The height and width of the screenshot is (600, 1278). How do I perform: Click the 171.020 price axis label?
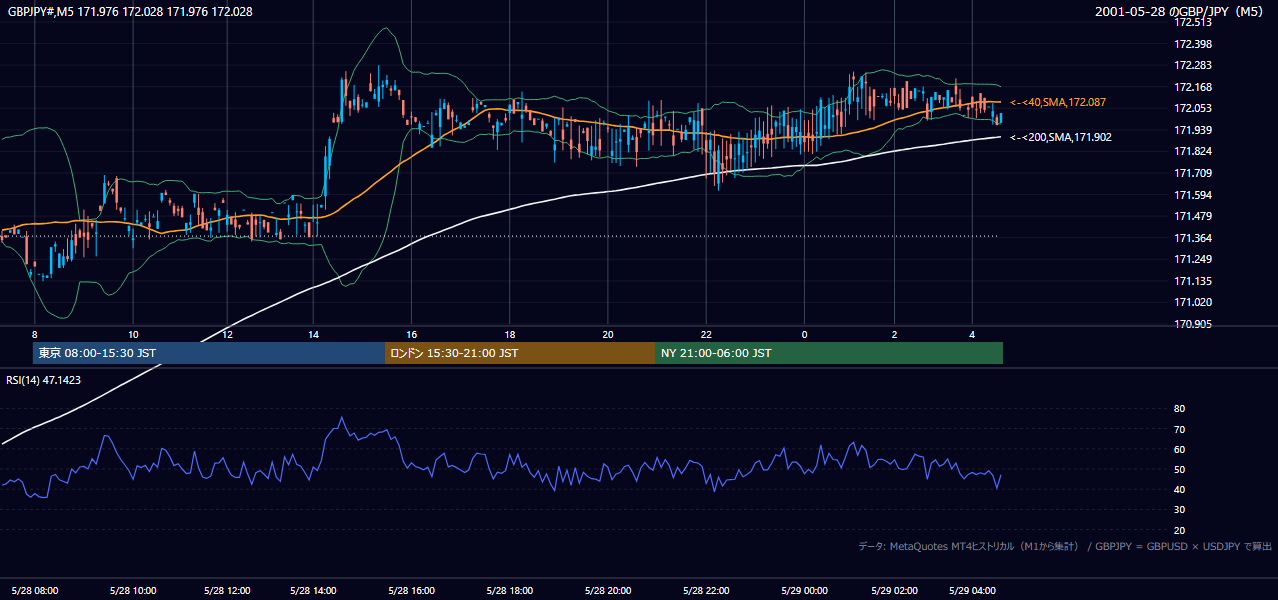coord(1192,302)
